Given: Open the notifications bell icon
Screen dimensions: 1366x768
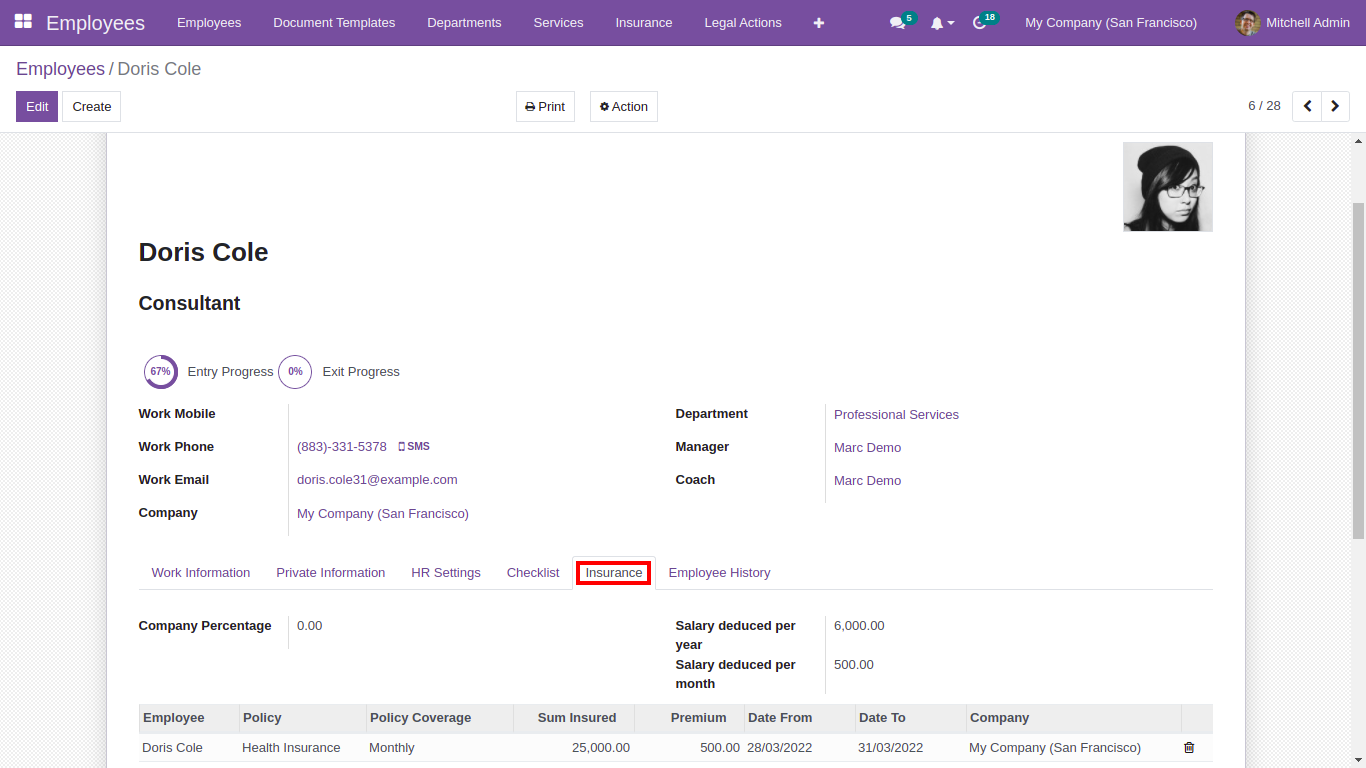Looking at the screenshot, I should (935, 22).
